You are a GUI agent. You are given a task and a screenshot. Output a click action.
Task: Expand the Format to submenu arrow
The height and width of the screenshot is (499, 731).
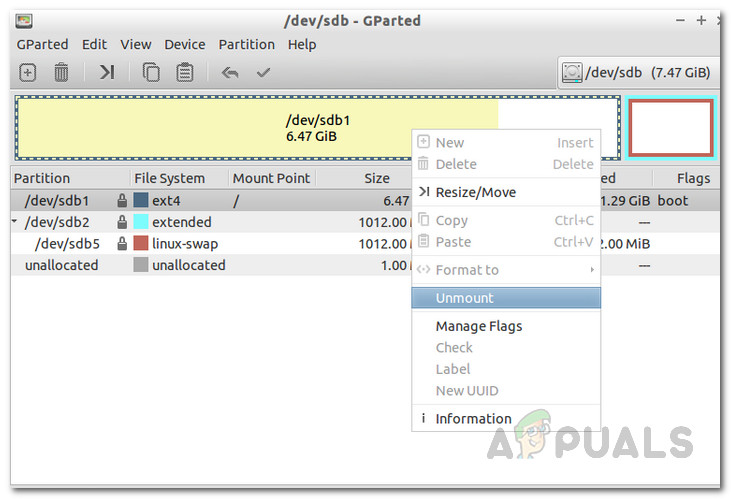[592, 270]
